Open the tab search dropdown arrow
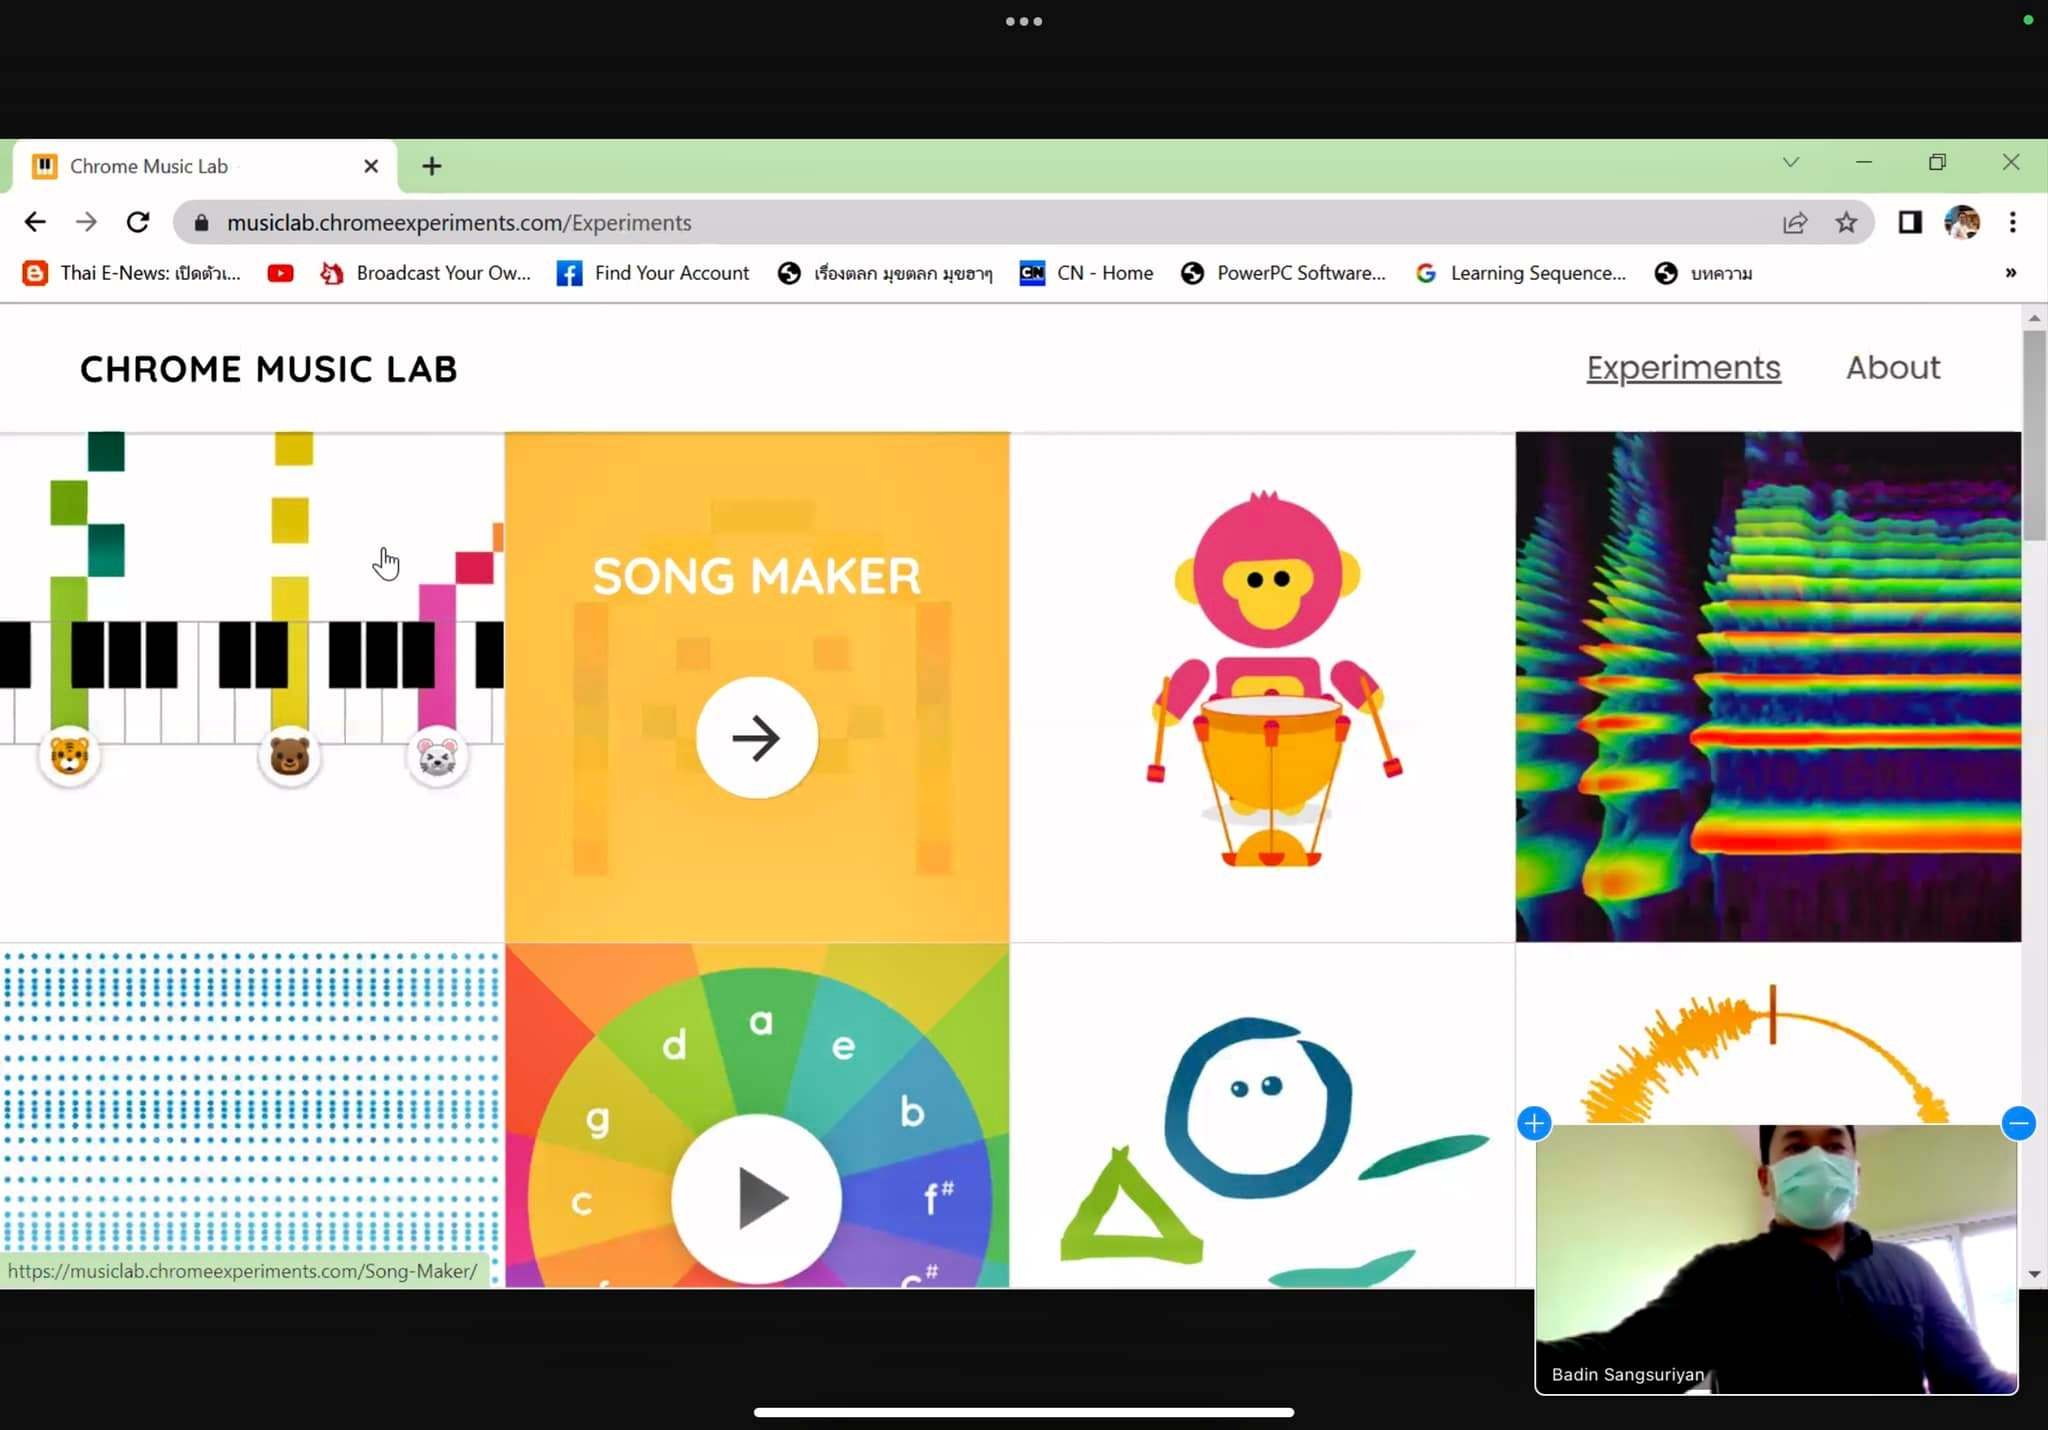2048x1430 pixels. tap(1791, 162)
